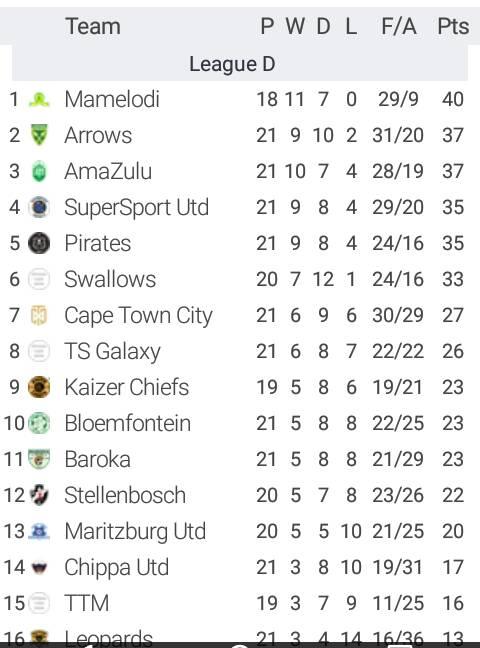Sort by the Pts column header
The height and width of the screenshot is (648, 480).
pyautogui.click(x=453, y=26)
